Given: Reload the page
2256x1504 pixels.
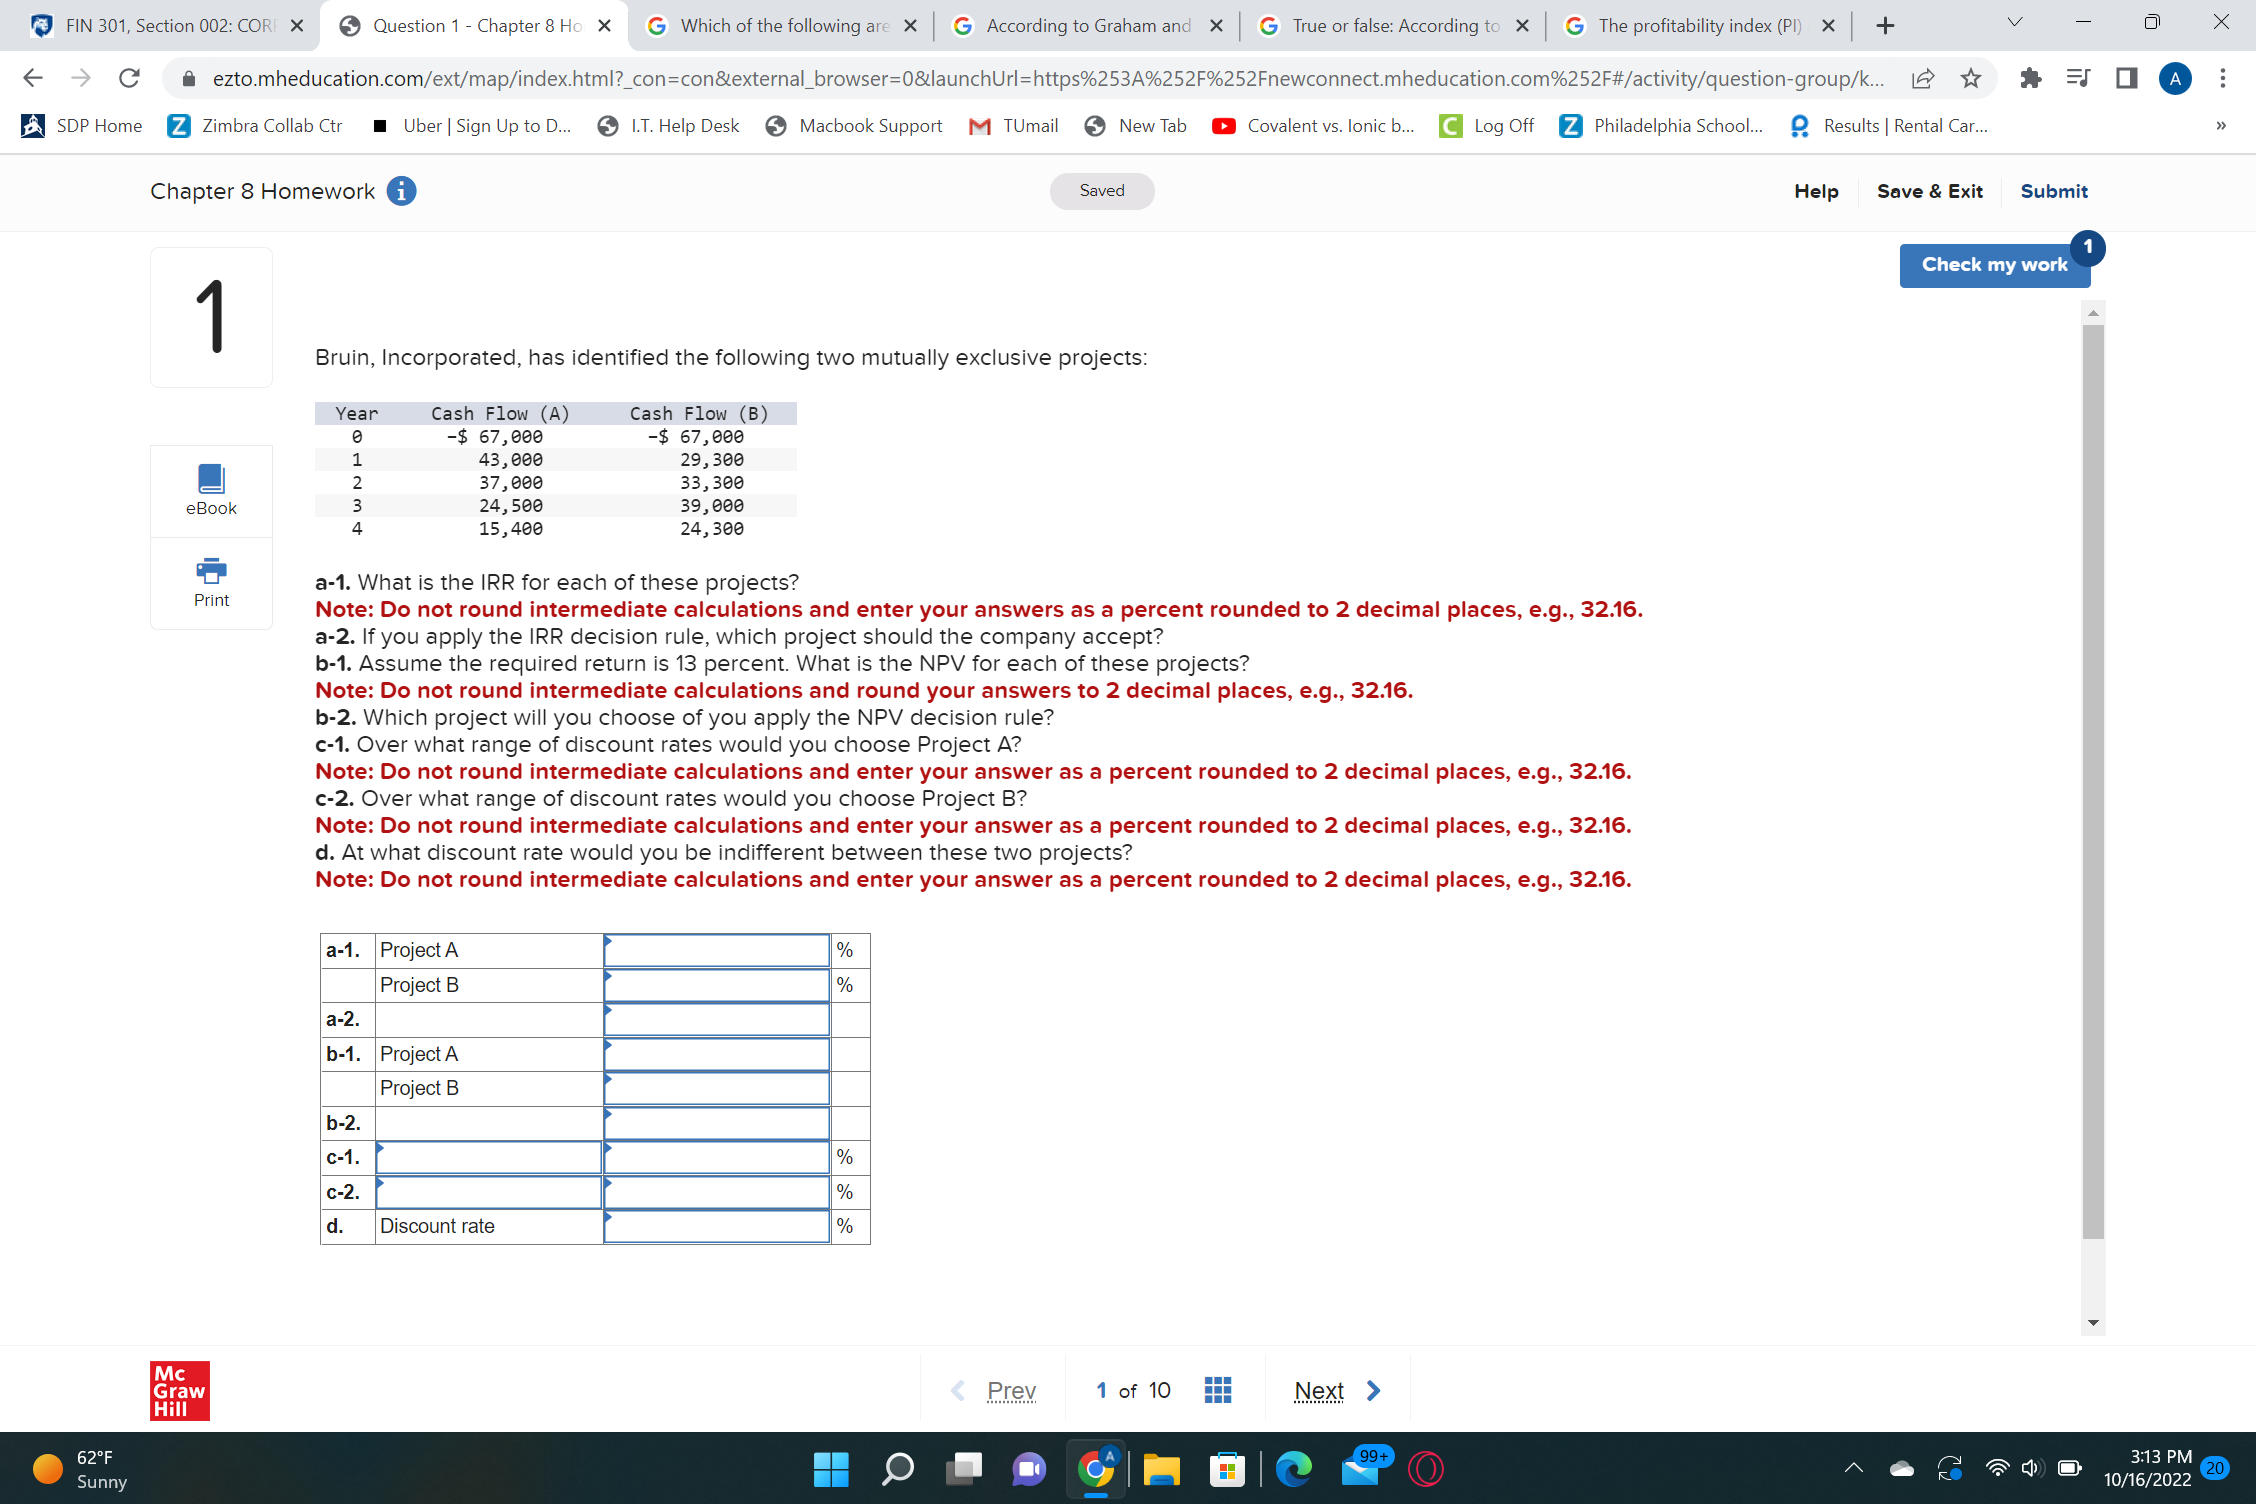Looking at the screenshot, I should [x=128, y=78].
